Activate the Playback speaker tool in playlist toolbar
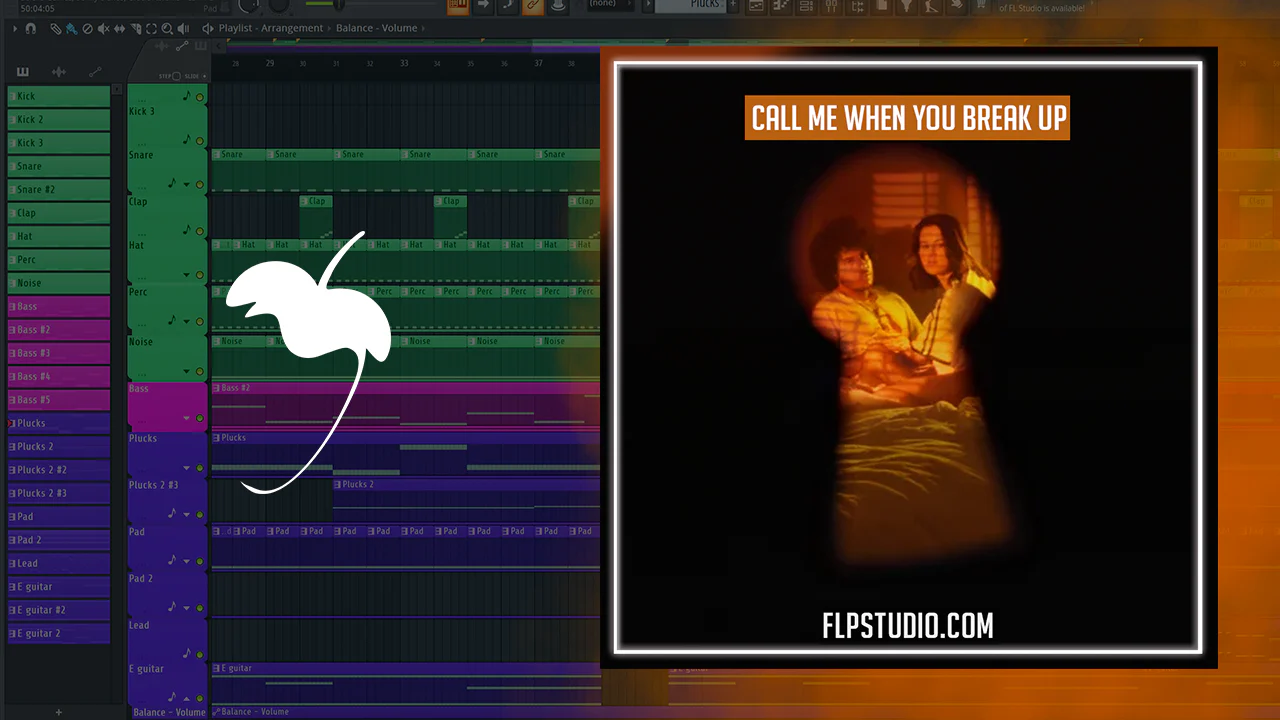 [183, 29]
